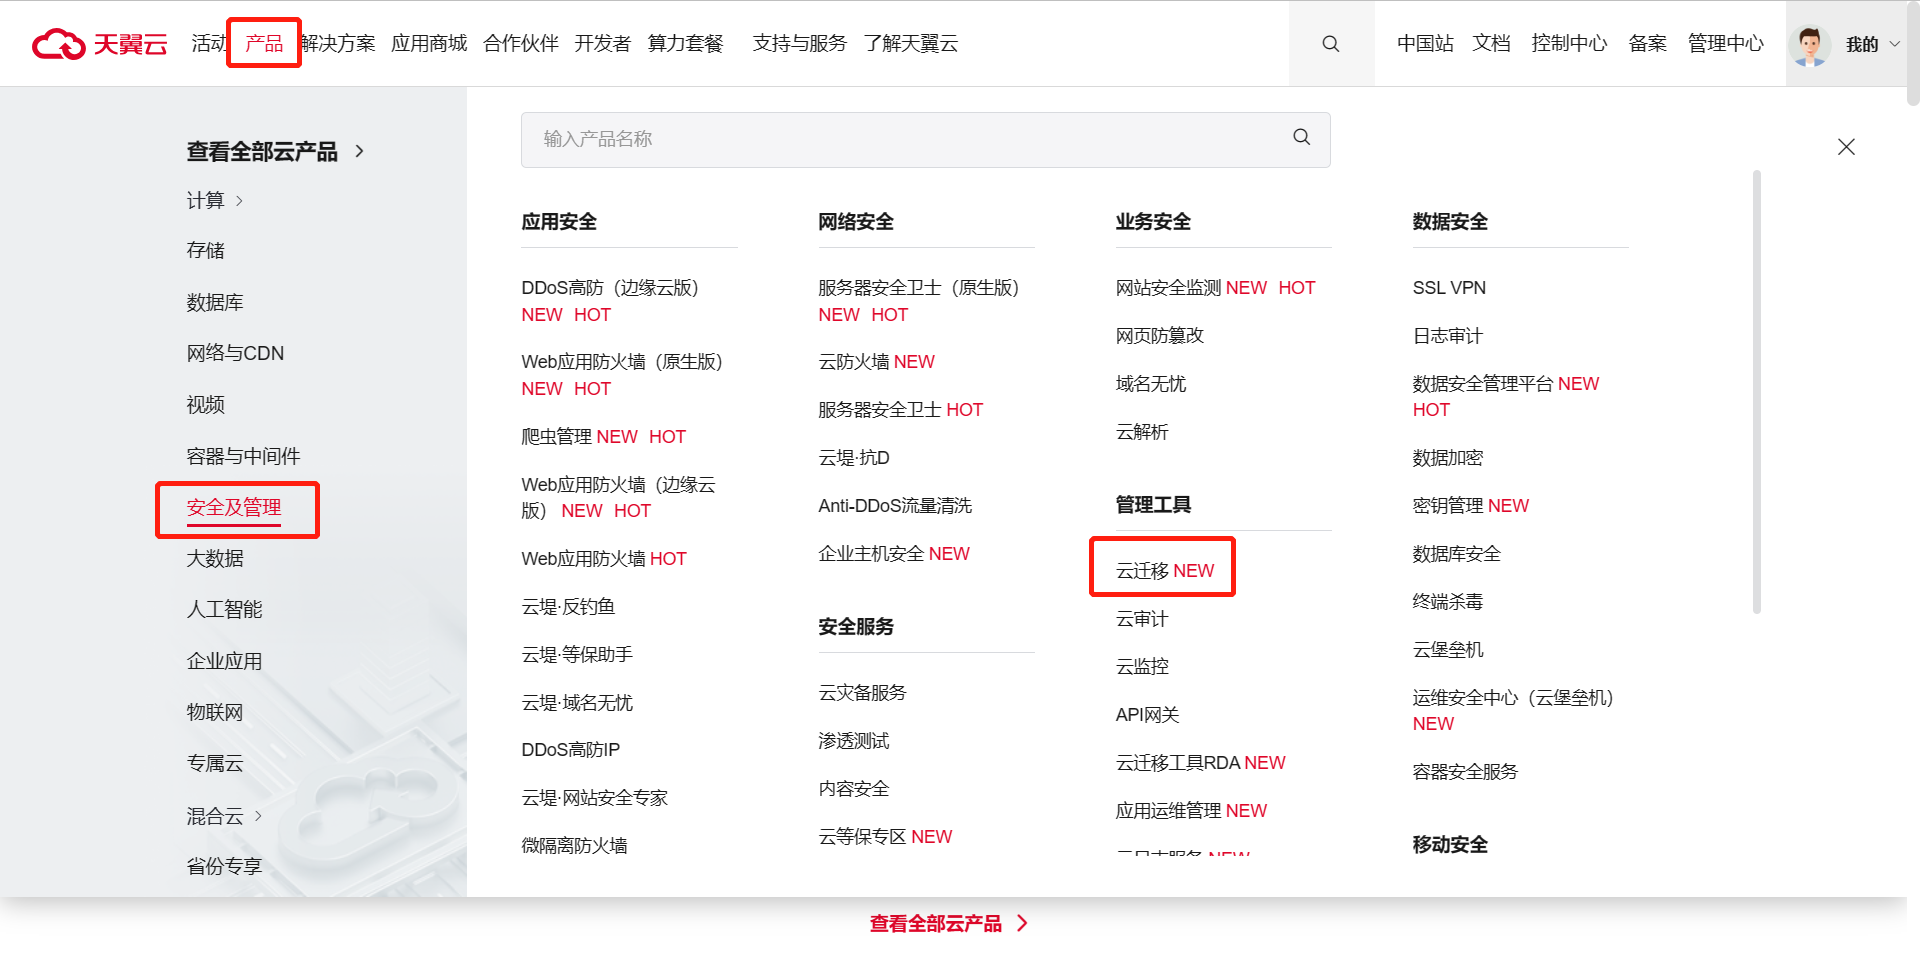Open 网页防篡改 product
The width and height of the screenshot is (1922, 968).
click(x=1160, y=336)
